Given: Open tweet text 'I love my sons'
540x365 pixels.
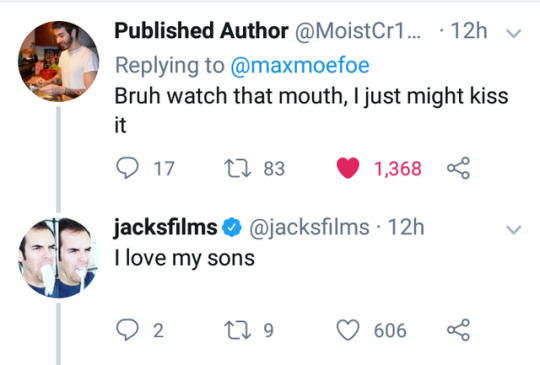Looking at the screenshot, I should click(185, 258).
